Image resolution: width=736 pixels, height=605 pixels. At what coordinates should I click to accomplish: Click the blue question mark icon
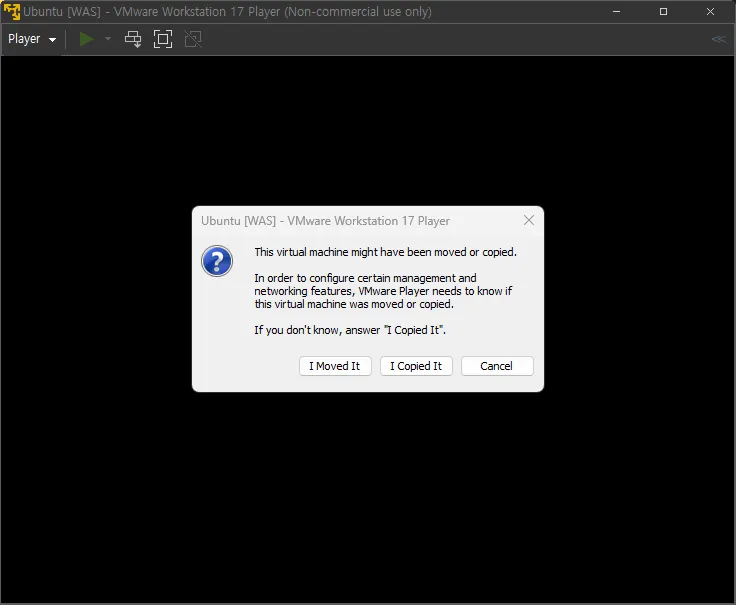coord(217,261)
